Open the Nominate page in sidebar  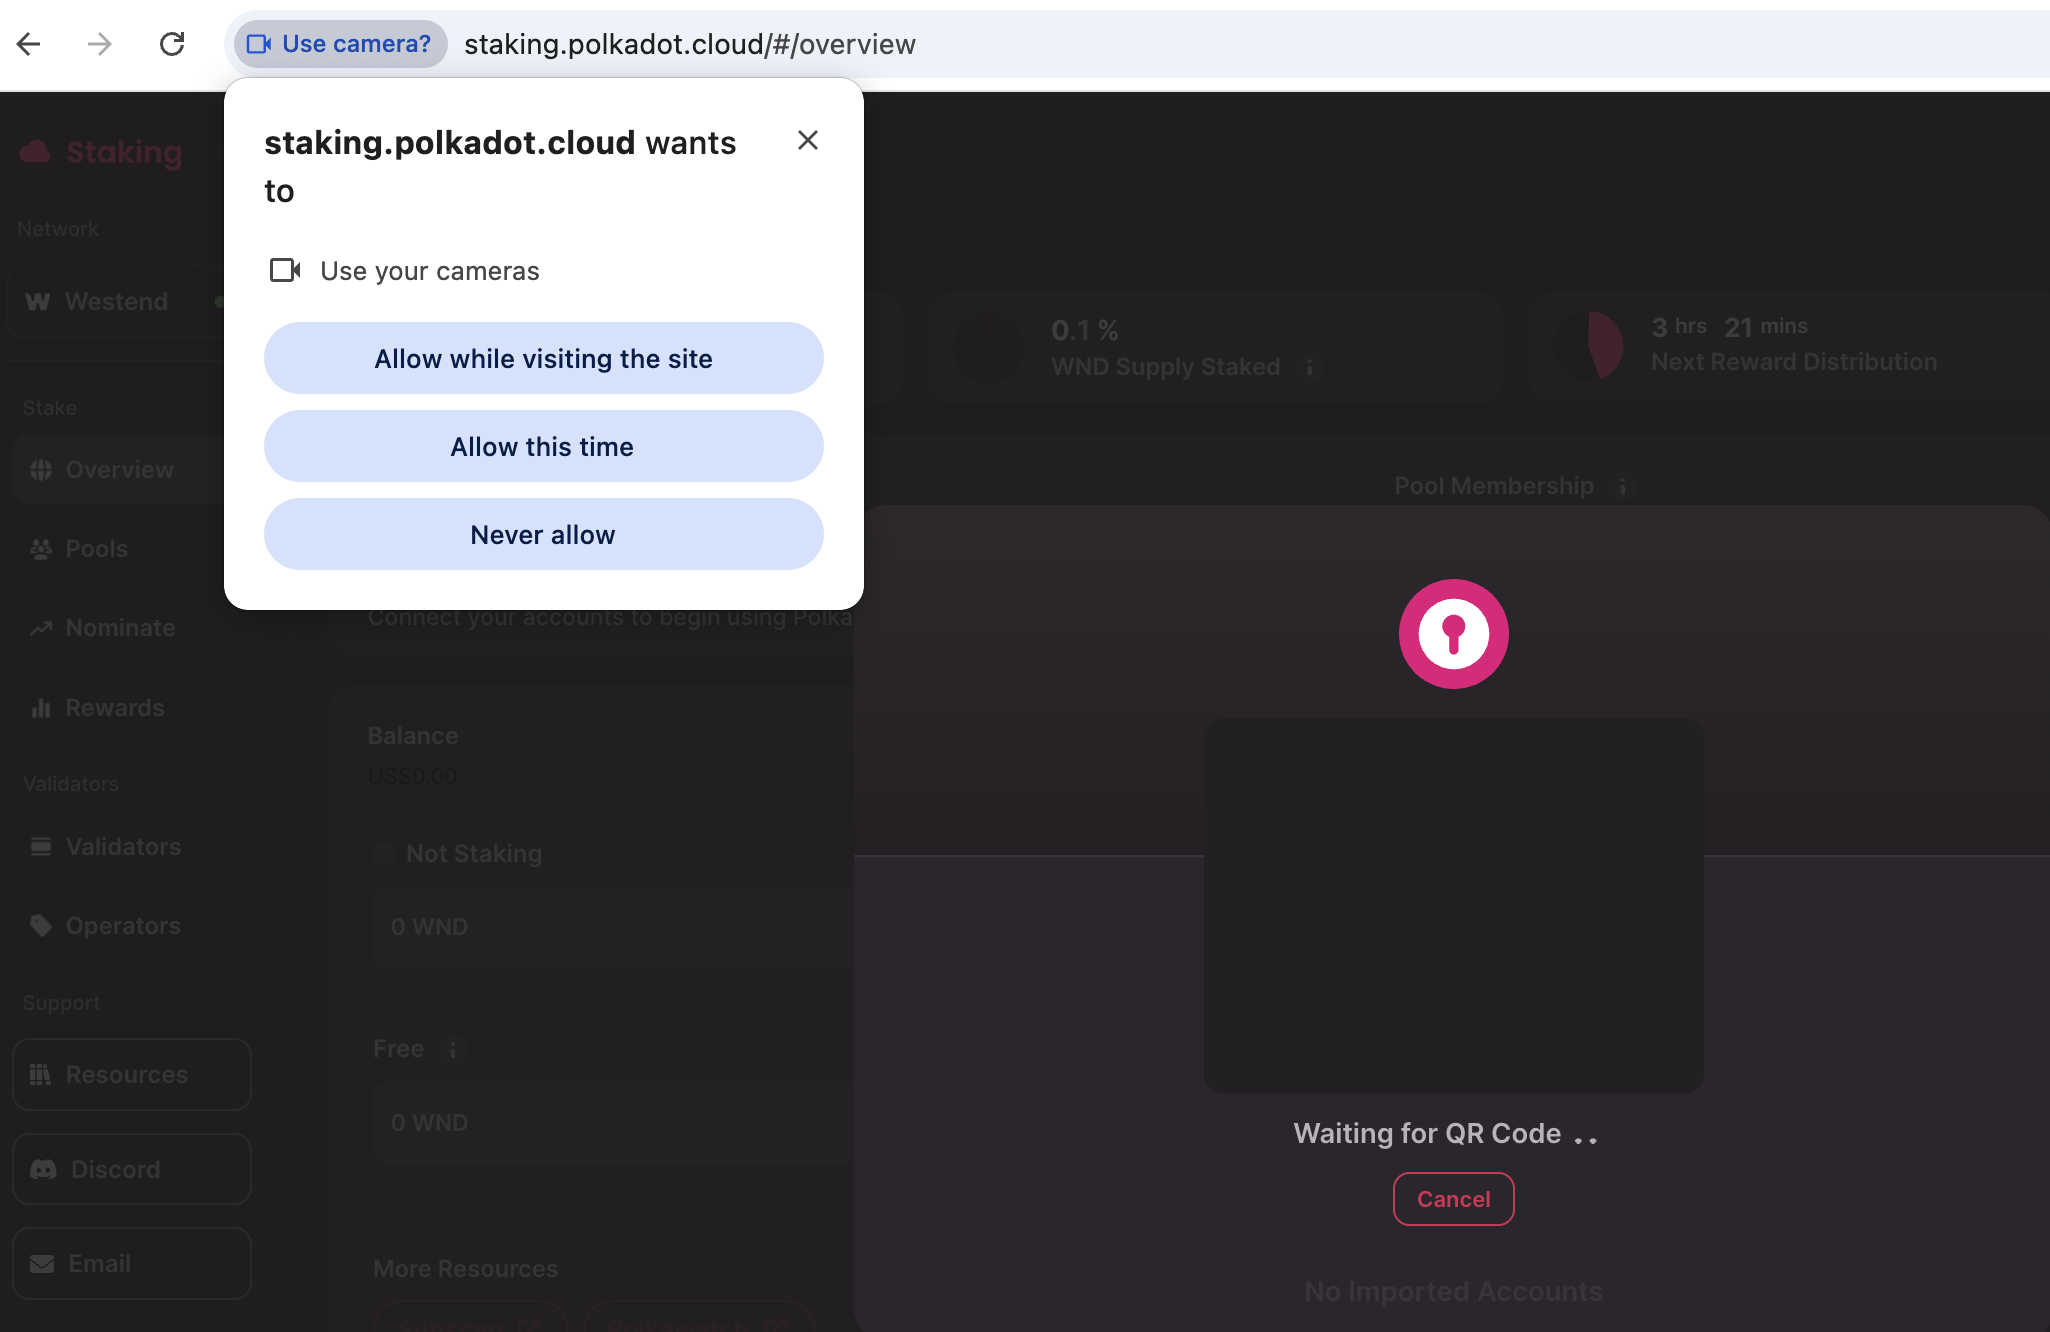(120, 628)
